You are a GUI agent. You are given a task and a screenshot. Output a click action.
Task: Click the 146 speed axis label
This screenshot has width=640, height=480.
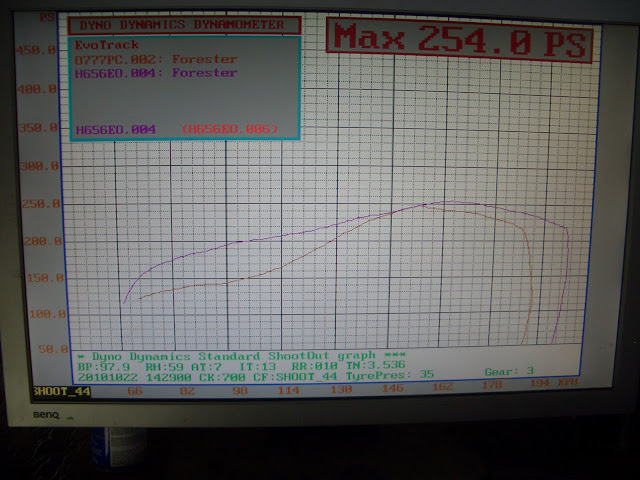click(x=393, y=388)
